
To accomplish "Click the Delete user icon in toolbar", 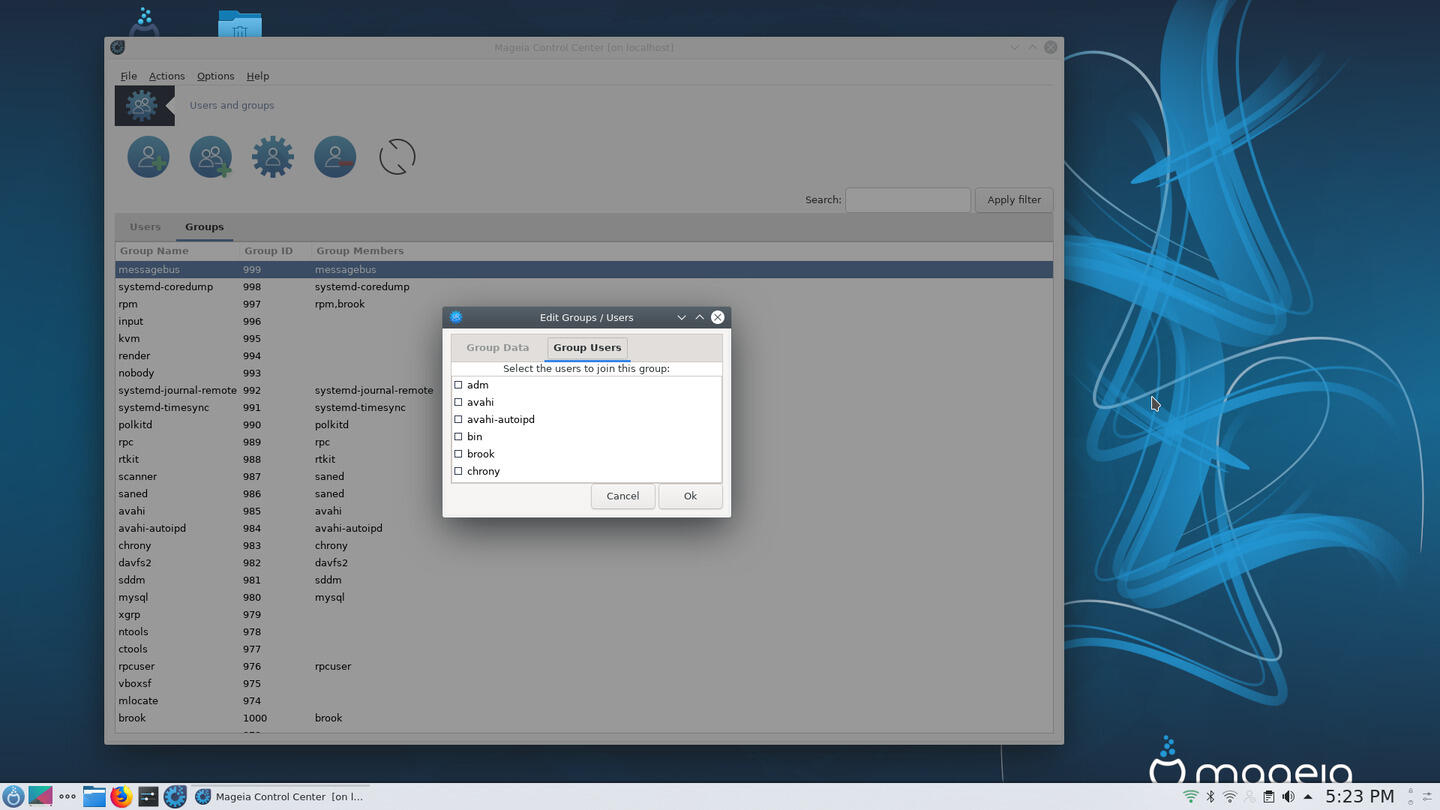I will point(335,157).
